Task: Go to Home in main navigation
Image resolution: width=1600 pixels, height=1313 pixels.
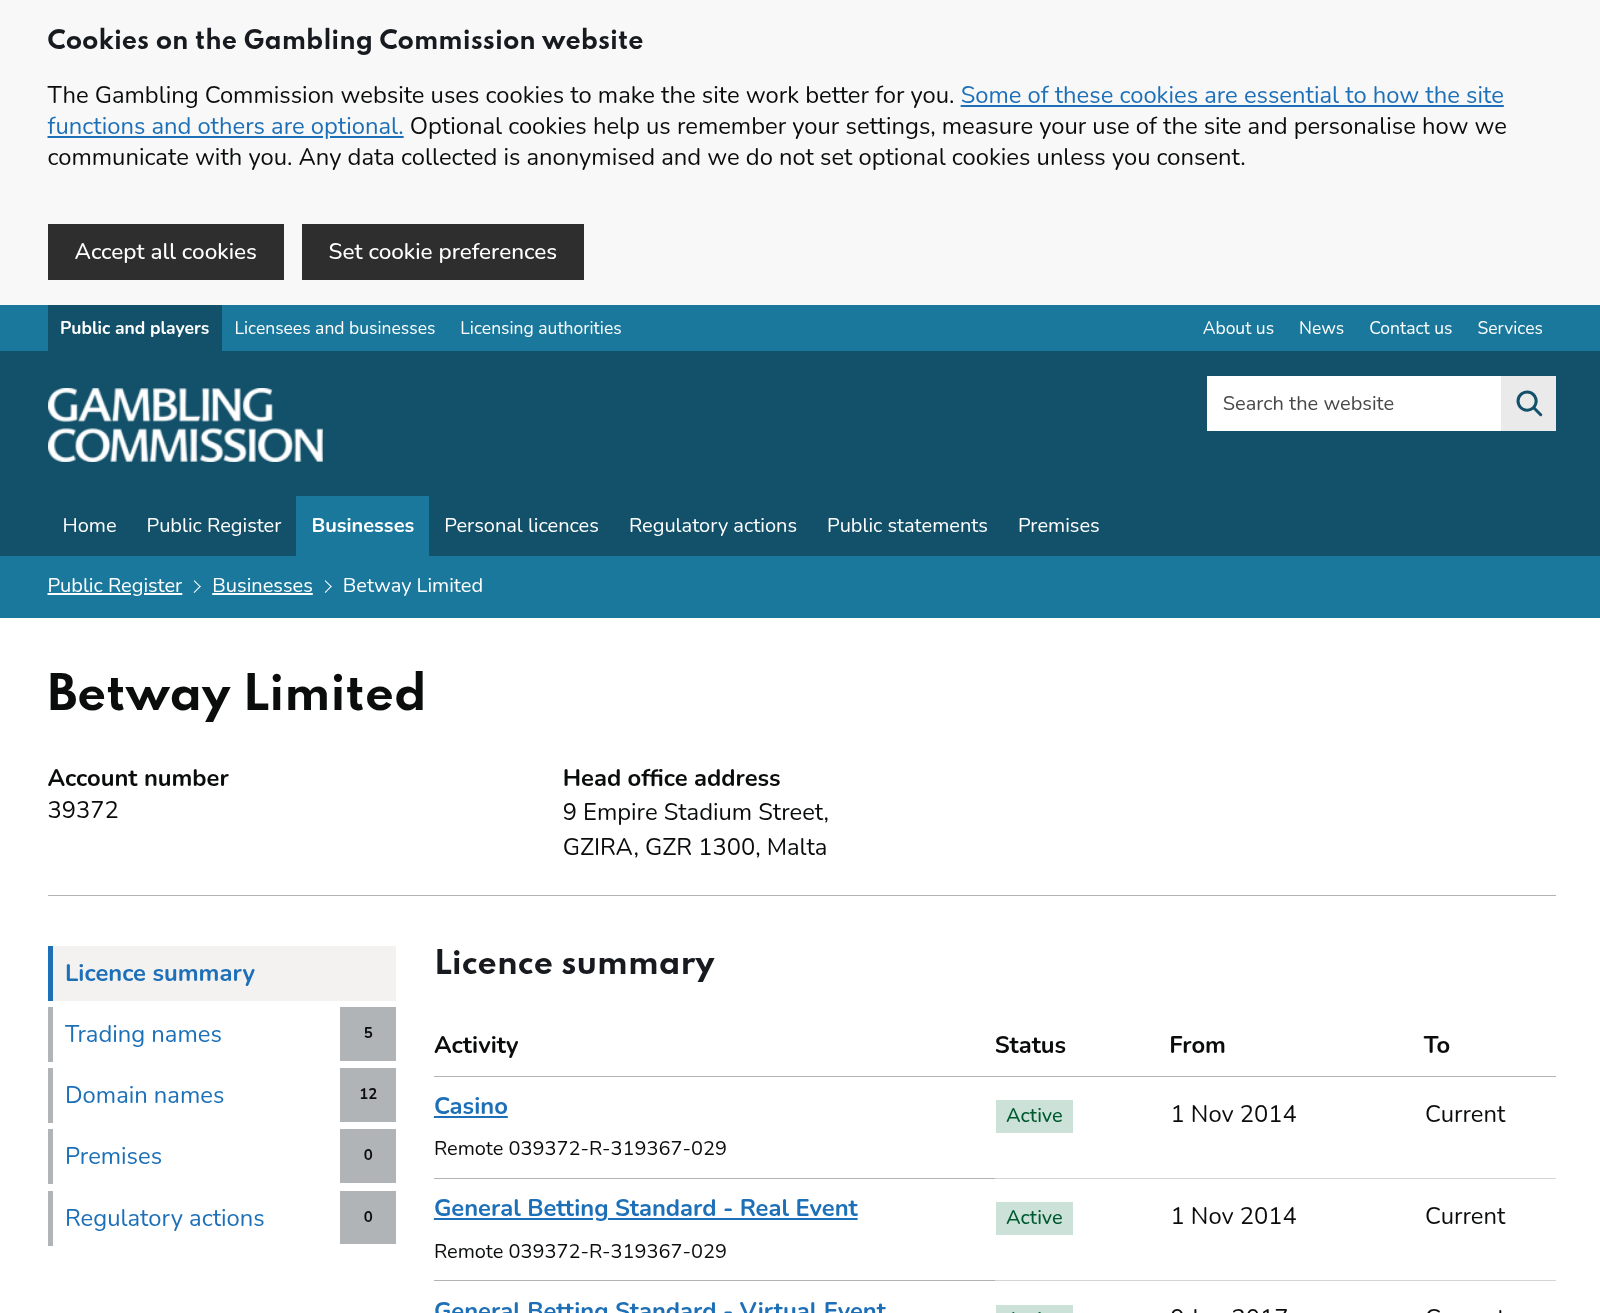Action: (90, 526)
